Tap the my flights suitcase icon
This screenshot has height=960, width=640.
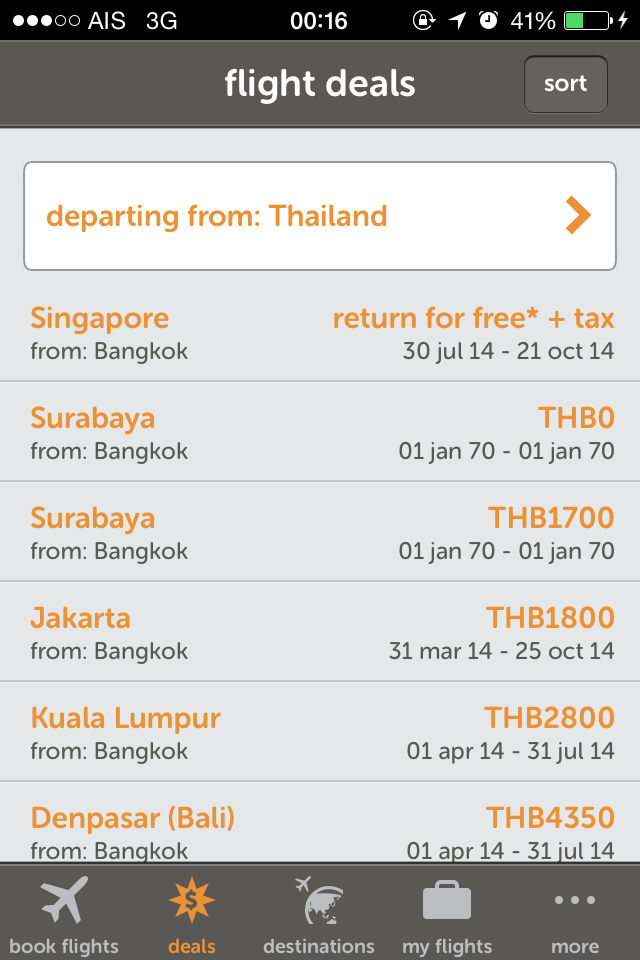pyautogui.click(x=447, y=900)
